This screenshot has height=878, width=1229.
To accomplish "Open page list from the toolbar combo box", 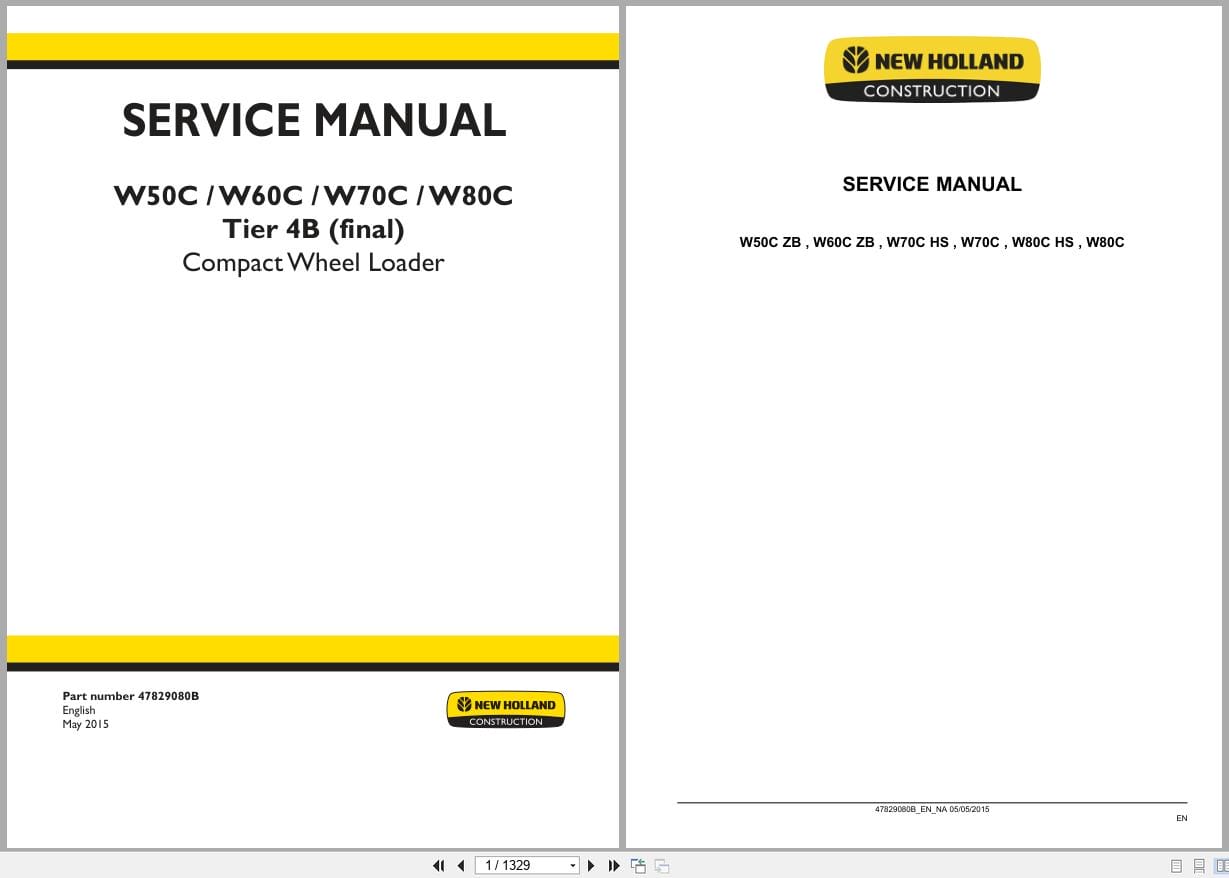I will (x=573, y=865).
